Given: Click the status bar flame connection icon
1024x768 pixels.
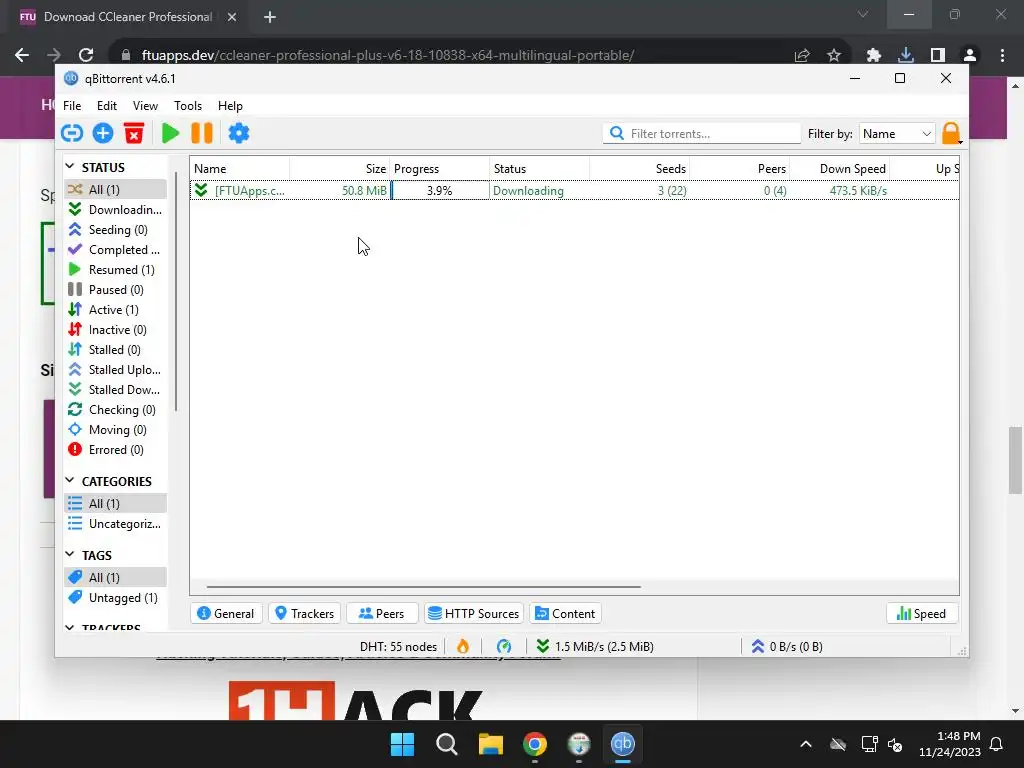Looking at the screenshot, I should tap(463, 647).
